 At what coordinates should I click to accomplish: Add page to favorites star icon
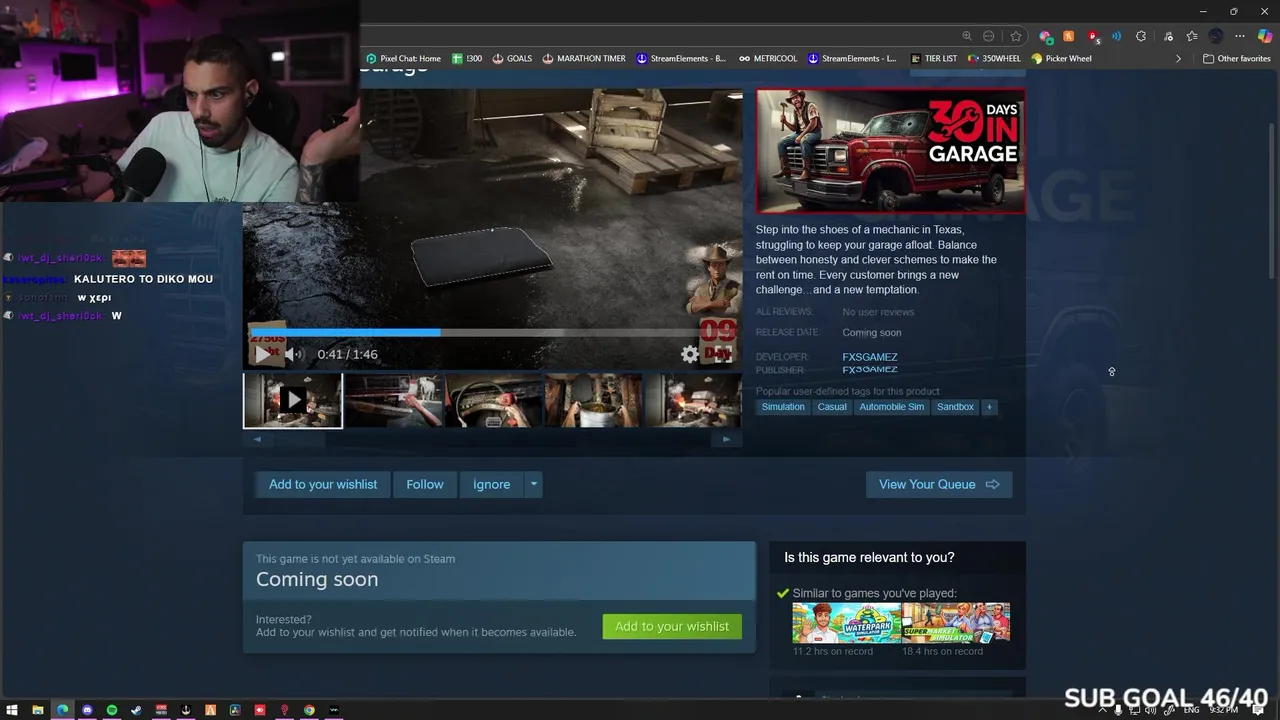click(1016, 36)
